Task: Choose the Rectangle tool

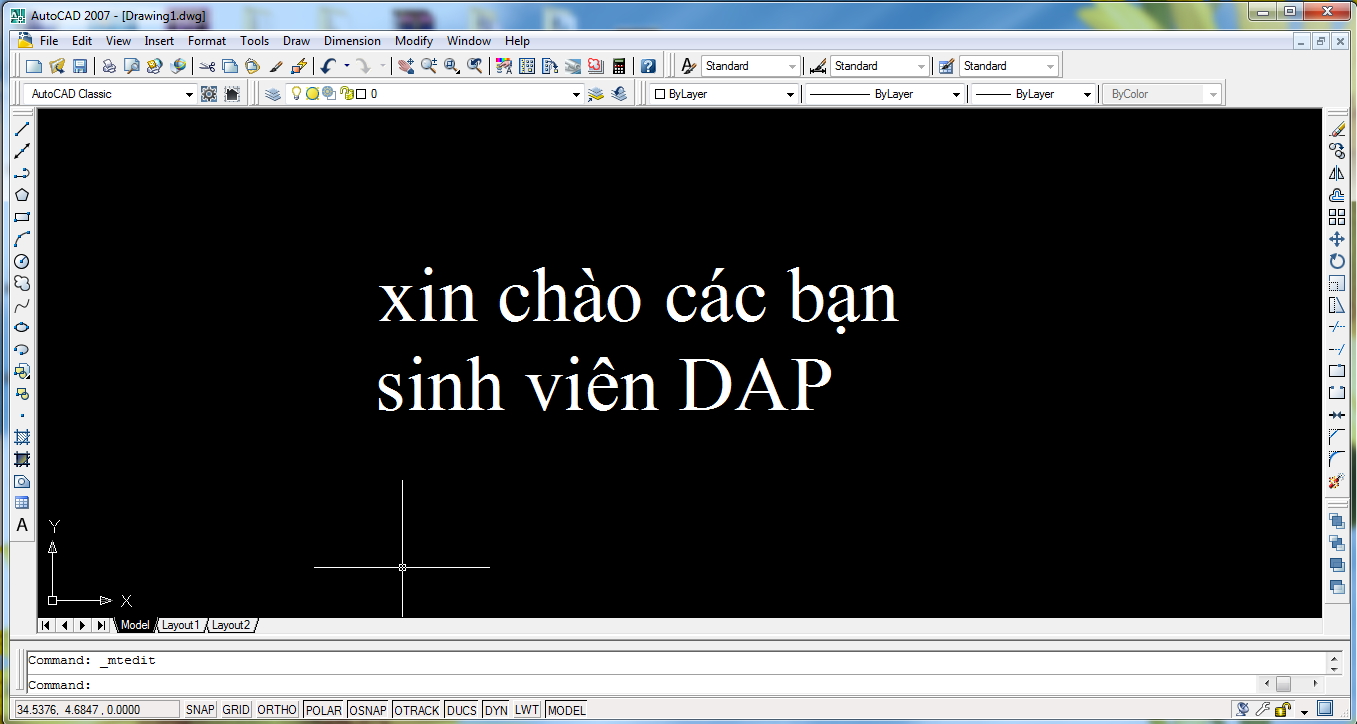Action: 22,217
